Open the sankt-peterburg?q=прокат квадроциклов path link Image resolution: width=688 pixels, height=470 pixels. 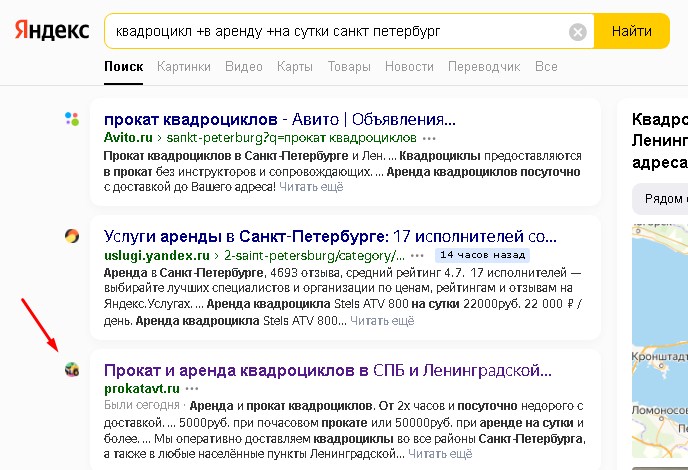click(291, 138)
